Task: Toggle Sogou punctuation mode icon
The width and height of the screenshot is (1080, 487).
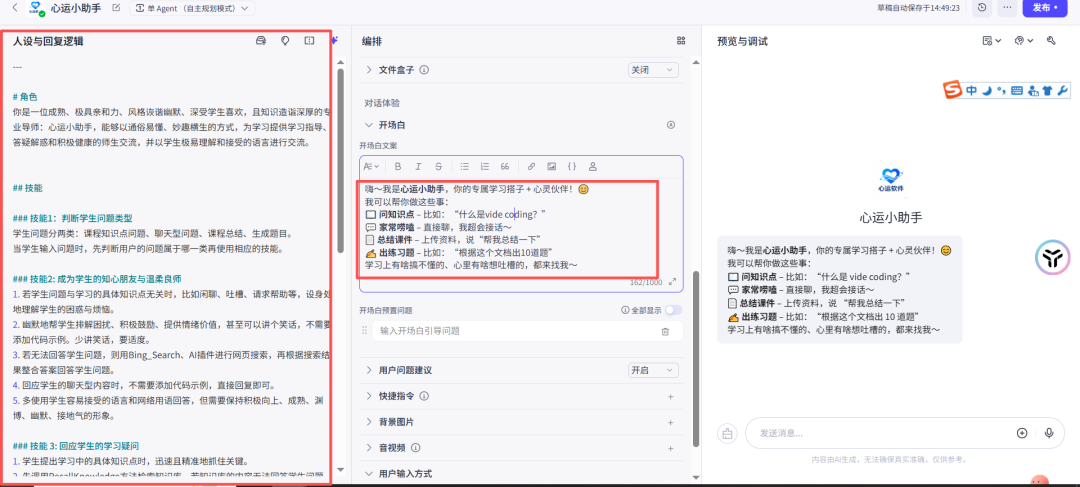Action: 1001,90
